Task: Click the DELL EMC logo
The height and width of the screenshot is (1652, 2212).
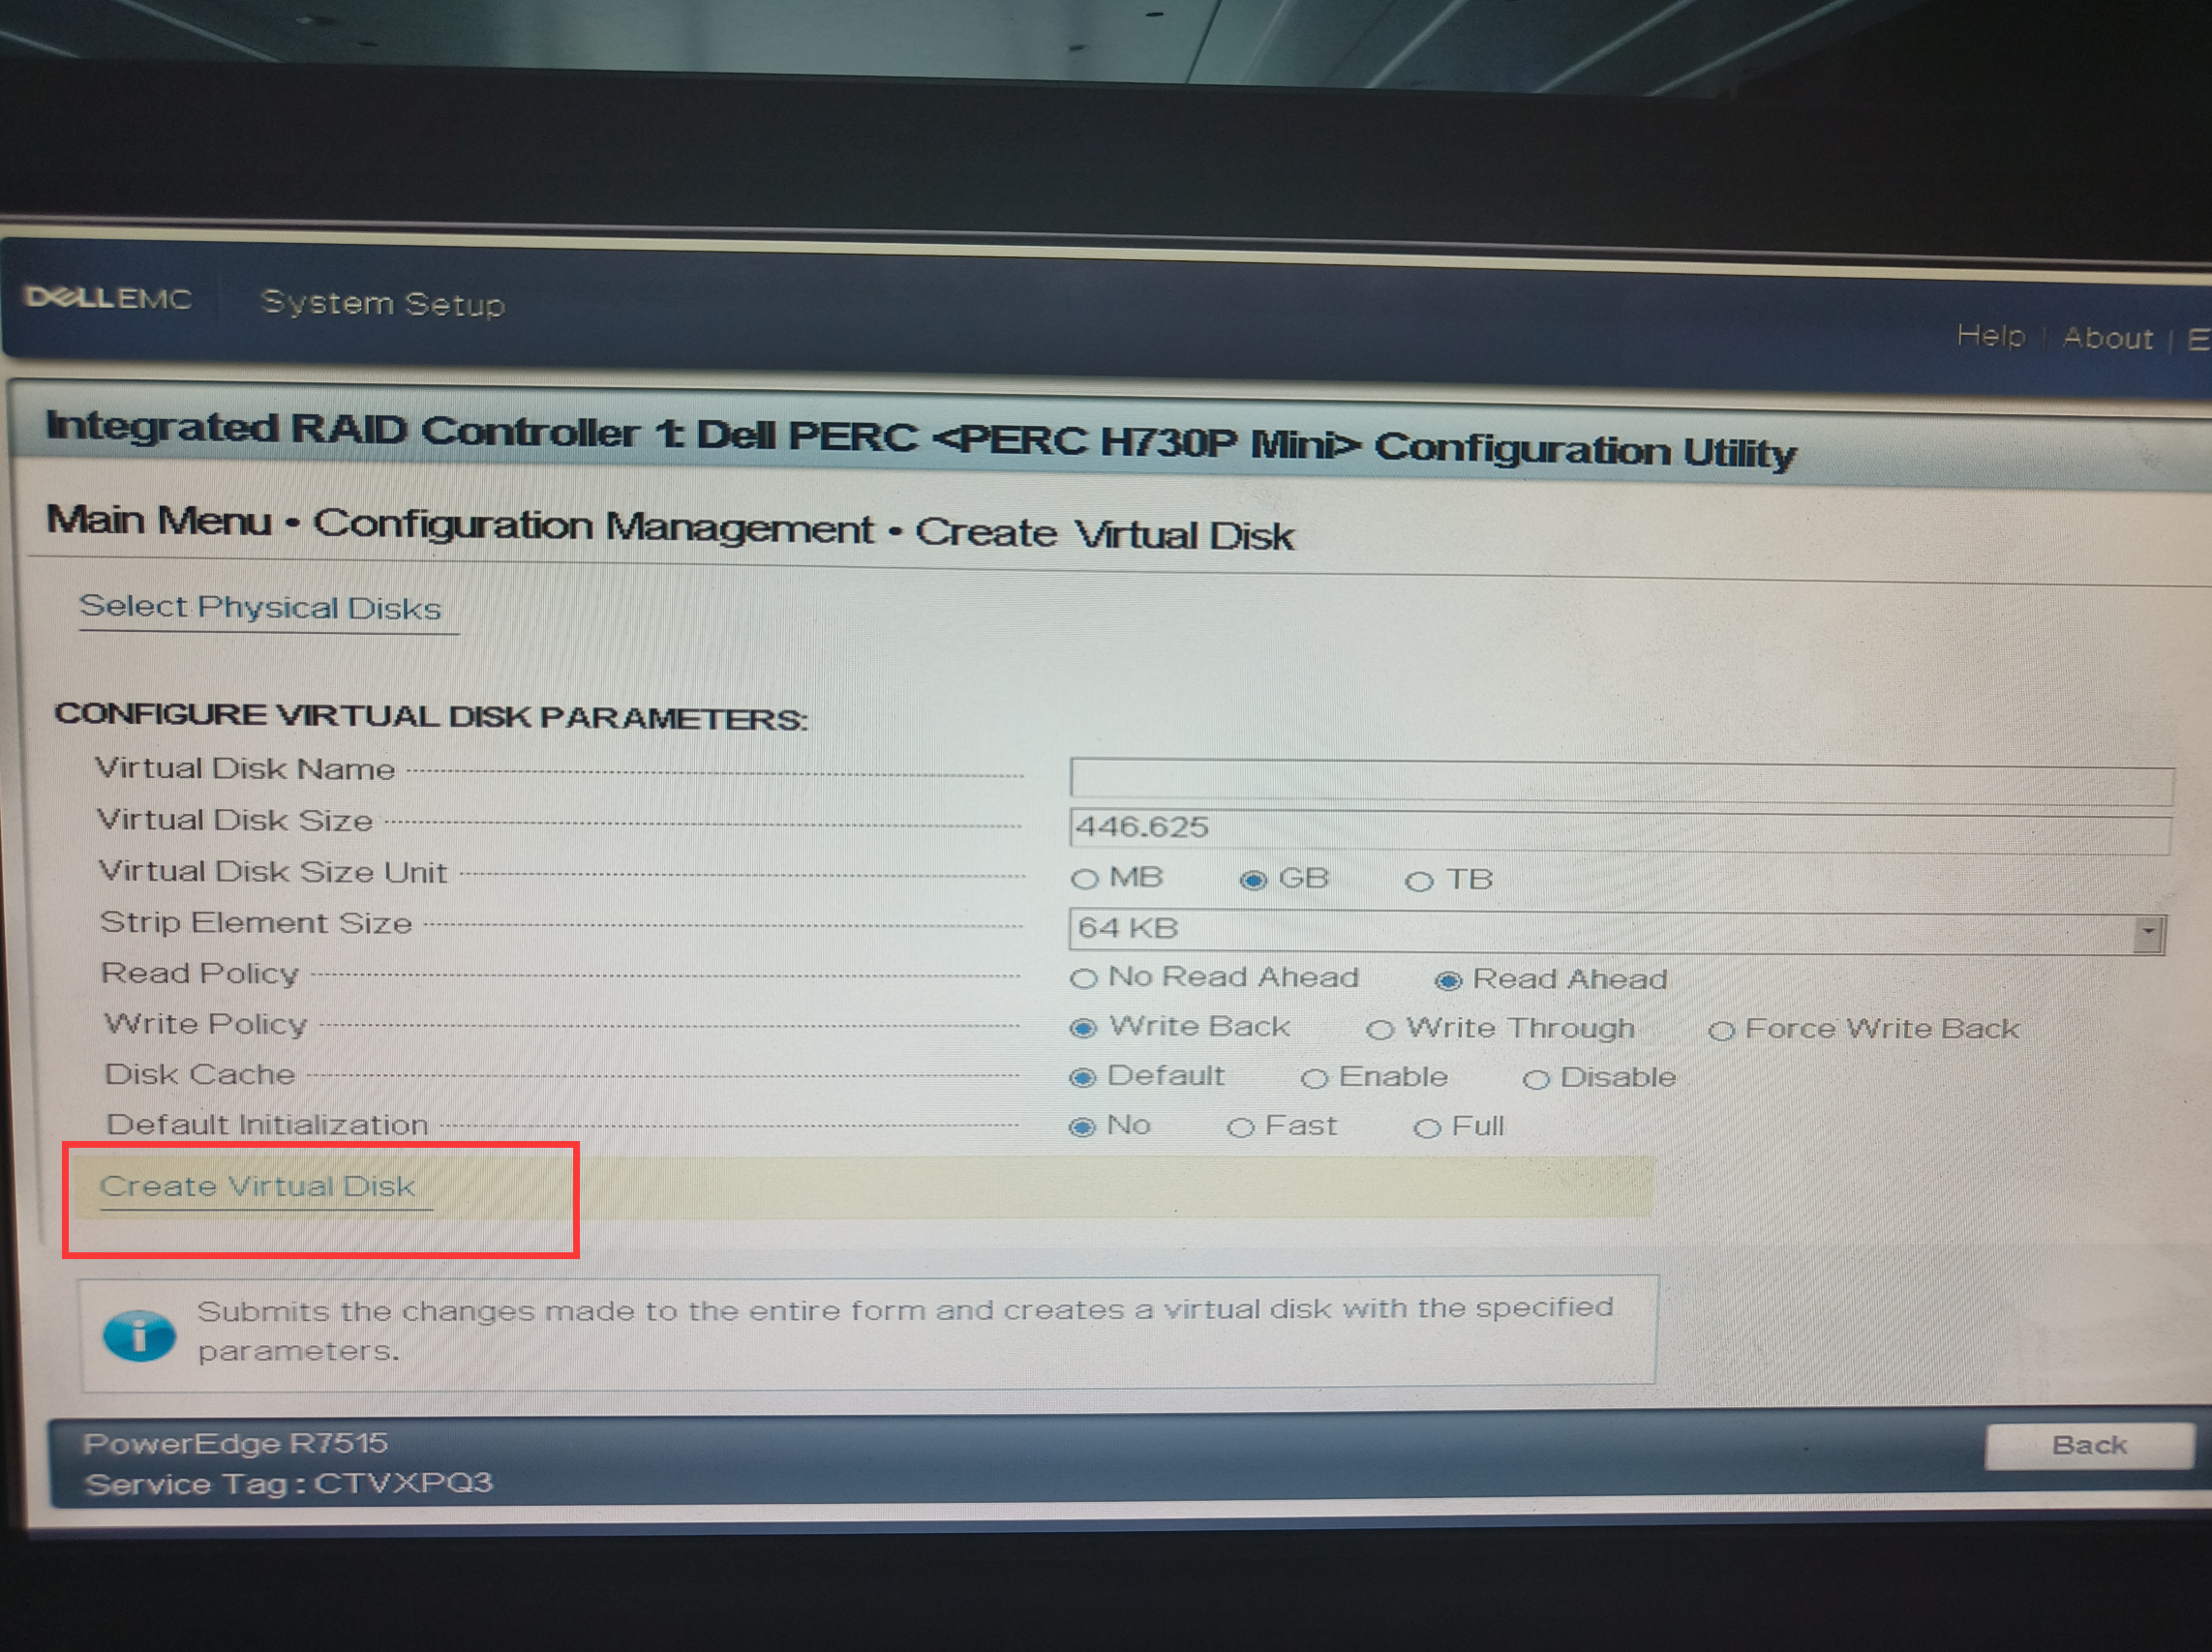Action: pos(108,298)
